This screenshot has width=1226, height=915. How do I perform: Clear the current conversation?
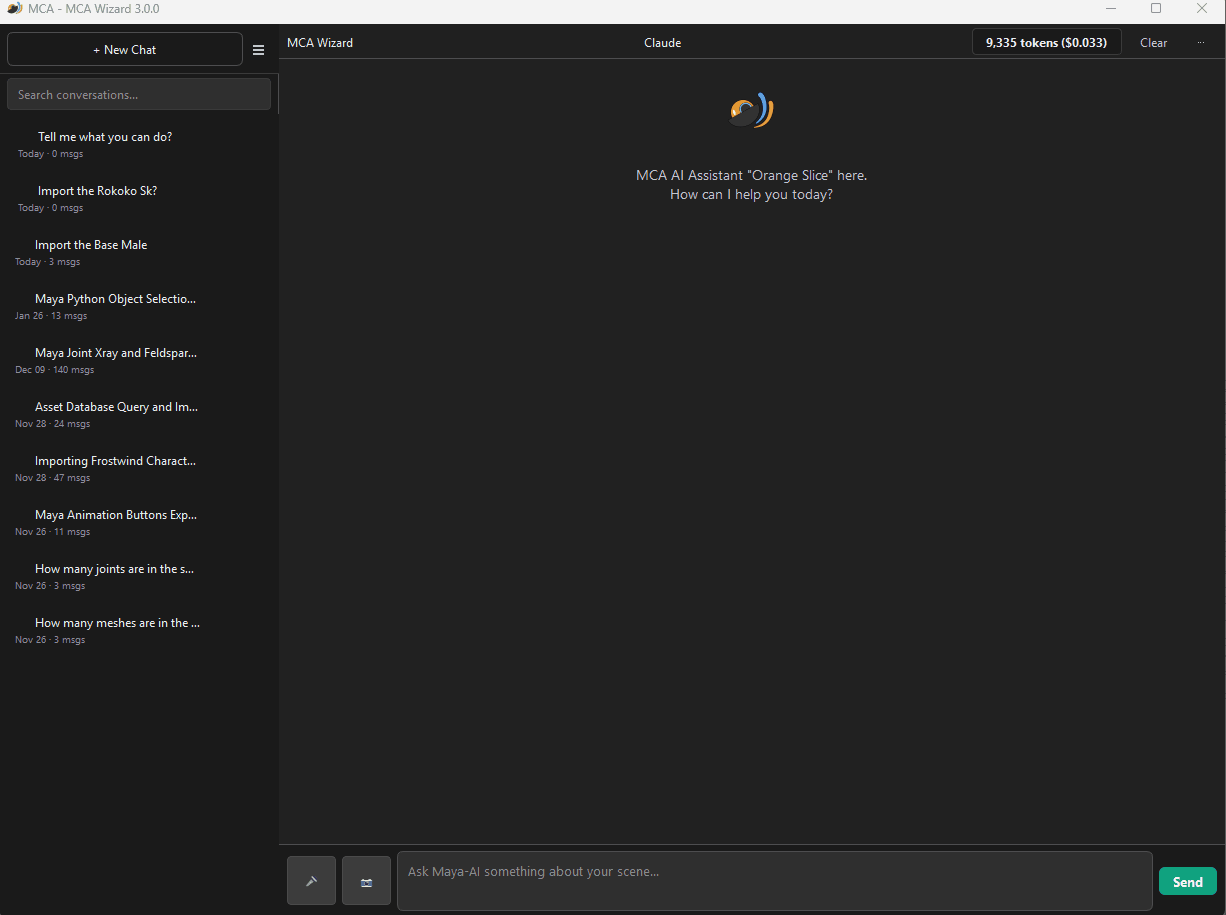(1153, 43)
